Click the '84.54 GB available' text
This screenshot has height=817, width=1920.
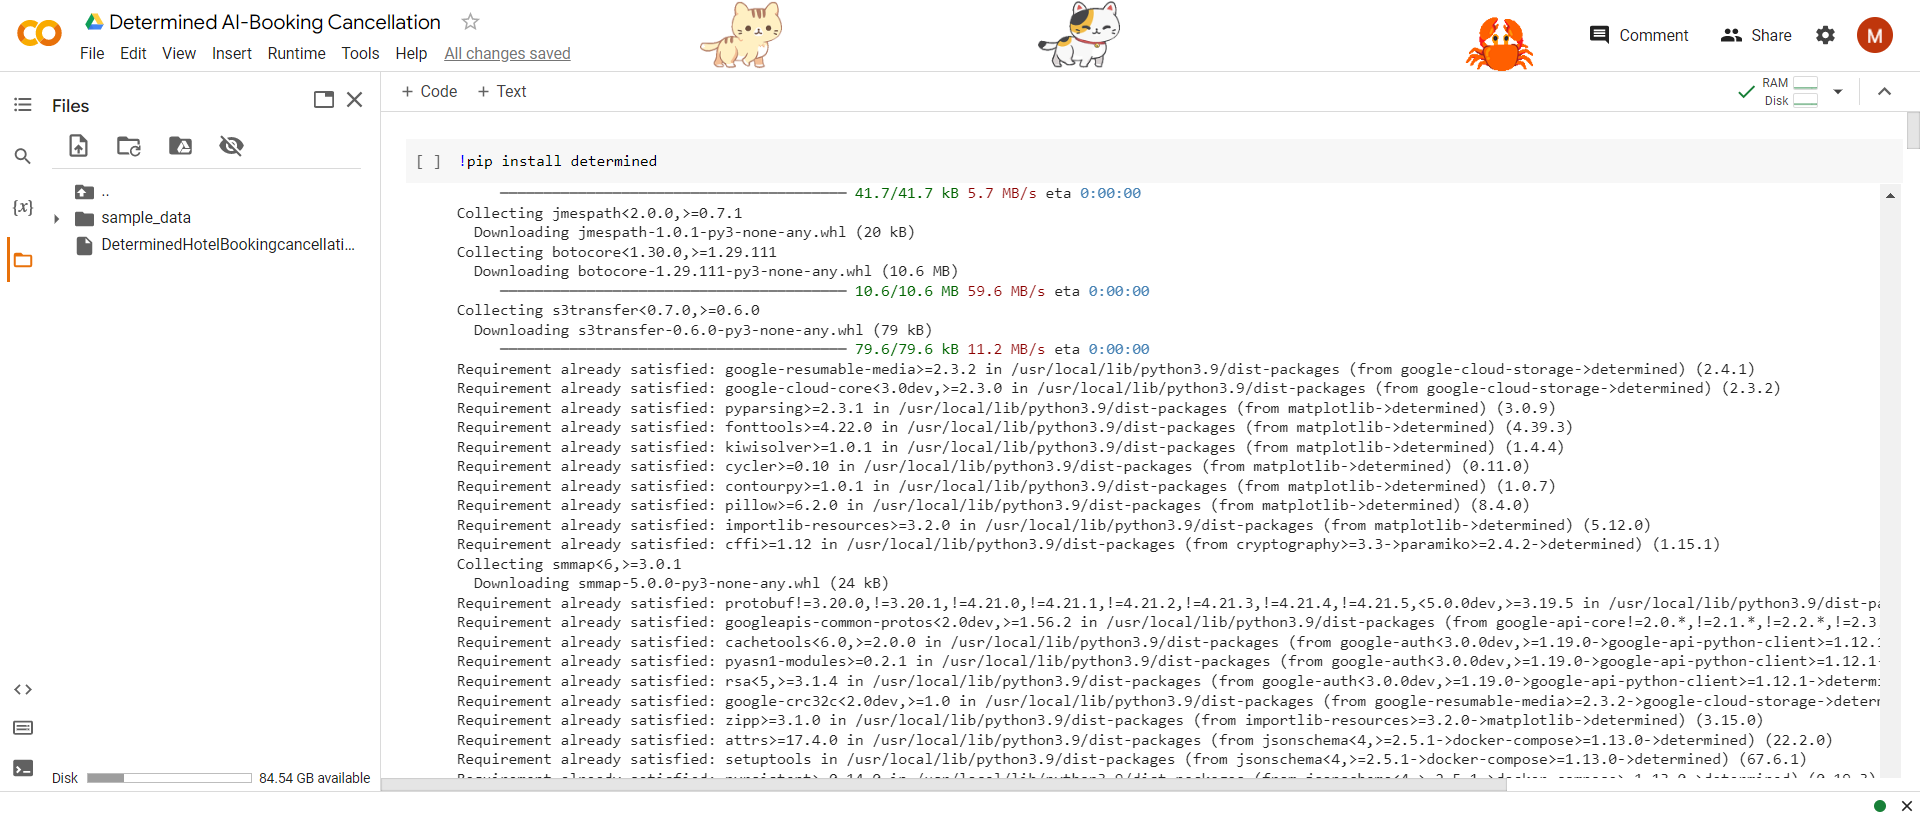(x=314, y=778)
